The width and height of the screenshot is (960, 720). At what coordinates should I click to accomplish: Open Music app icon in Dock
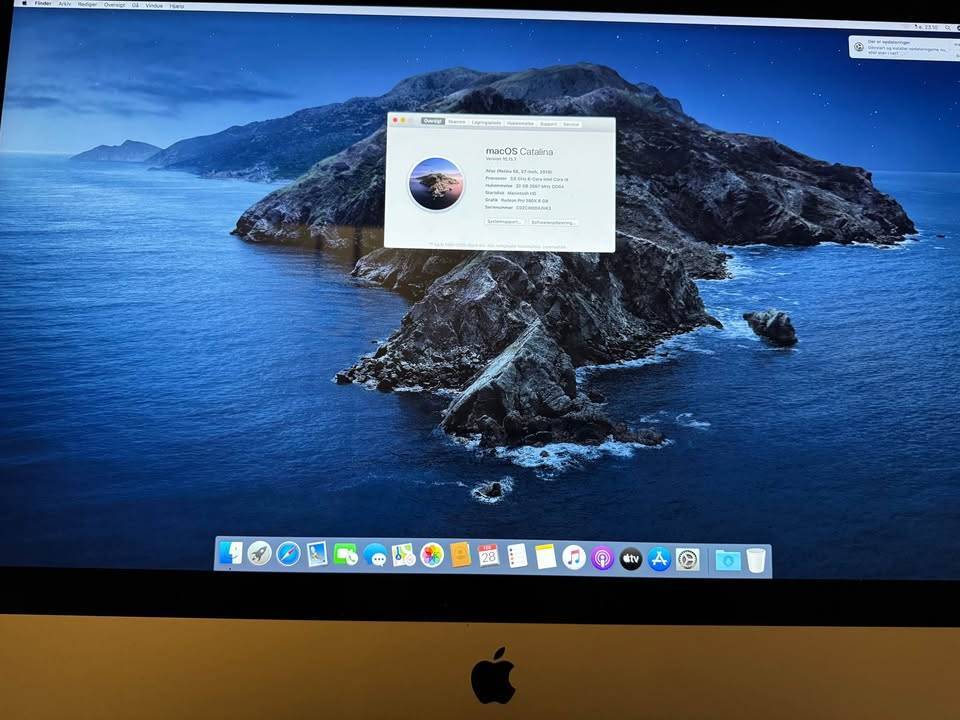click(x=574, y=557)
